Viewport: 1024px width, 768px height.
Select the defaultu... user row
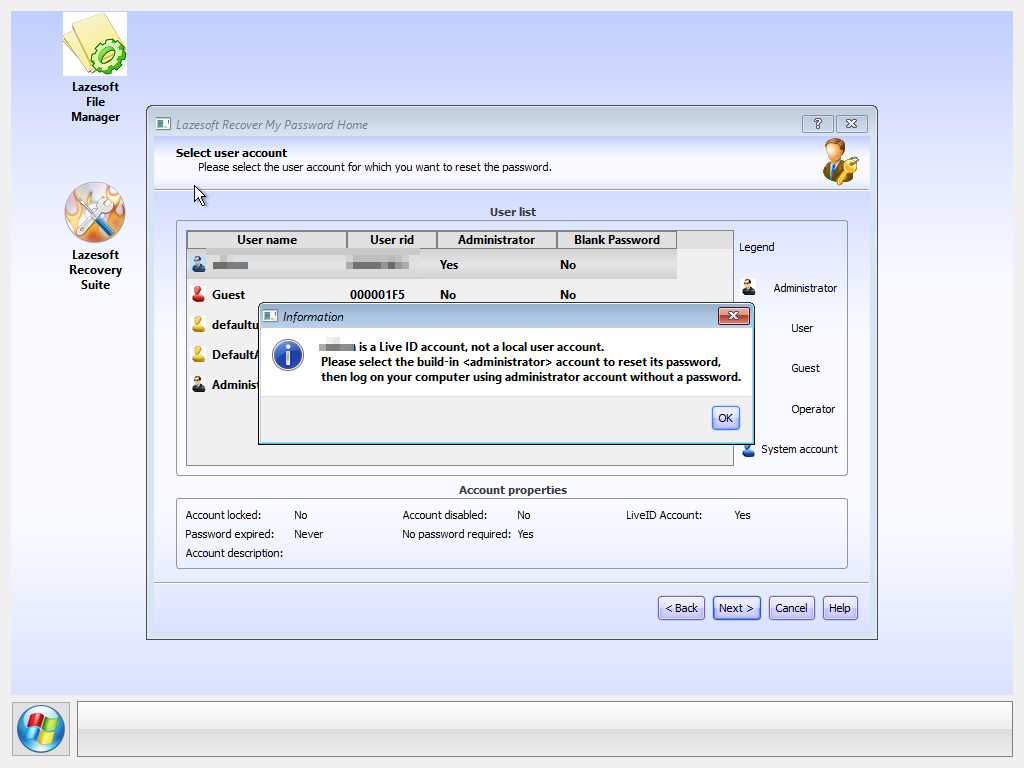(x=223, y=325)
